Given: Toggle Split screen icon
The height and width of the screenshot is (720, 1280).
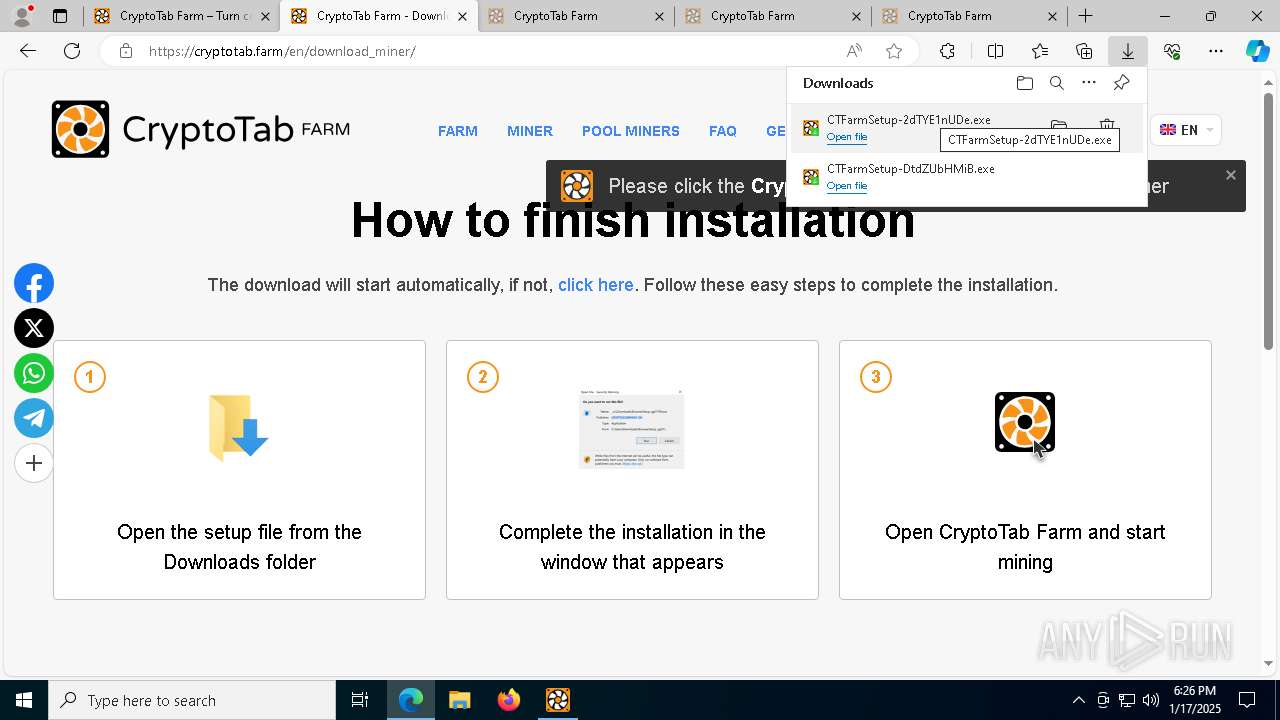Looking at the screenshot, I should 995,51.
